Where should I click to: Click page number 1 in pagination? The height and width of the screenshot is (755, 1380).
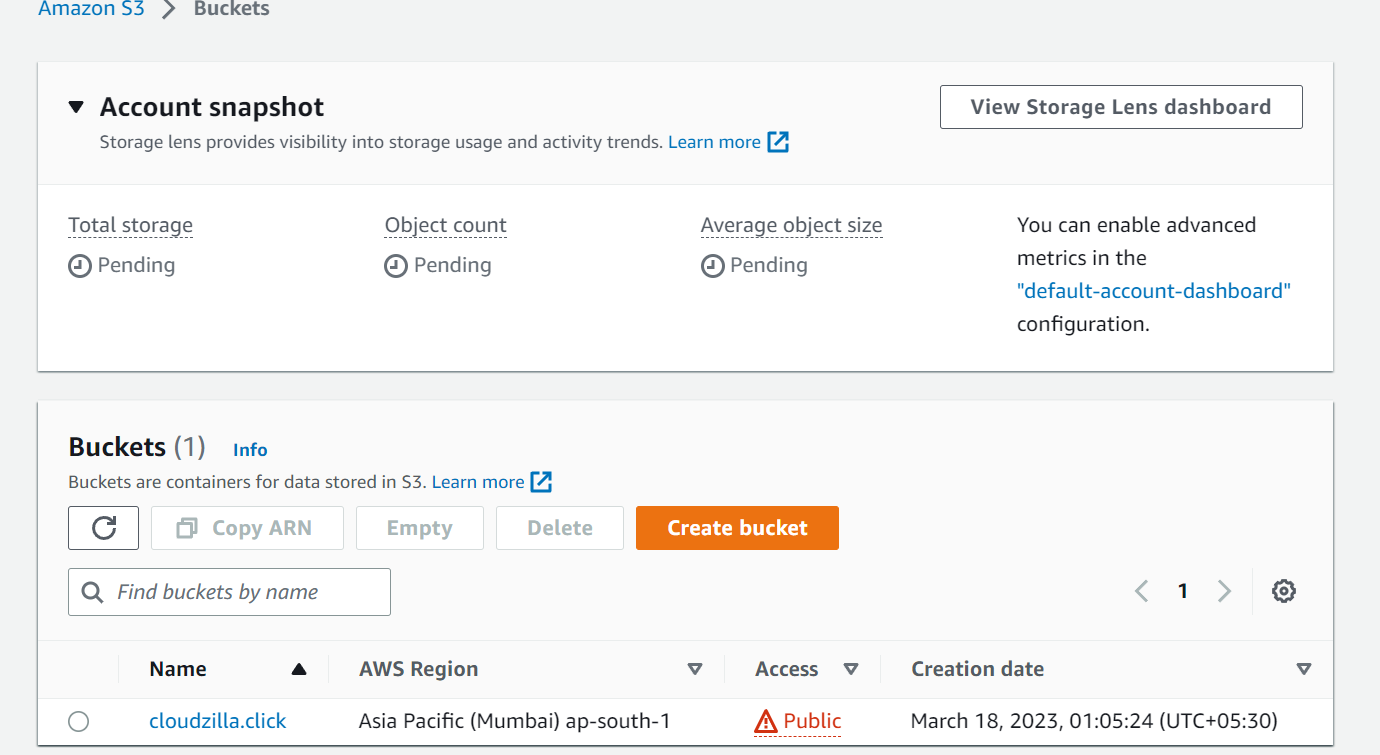(1183, 591)
